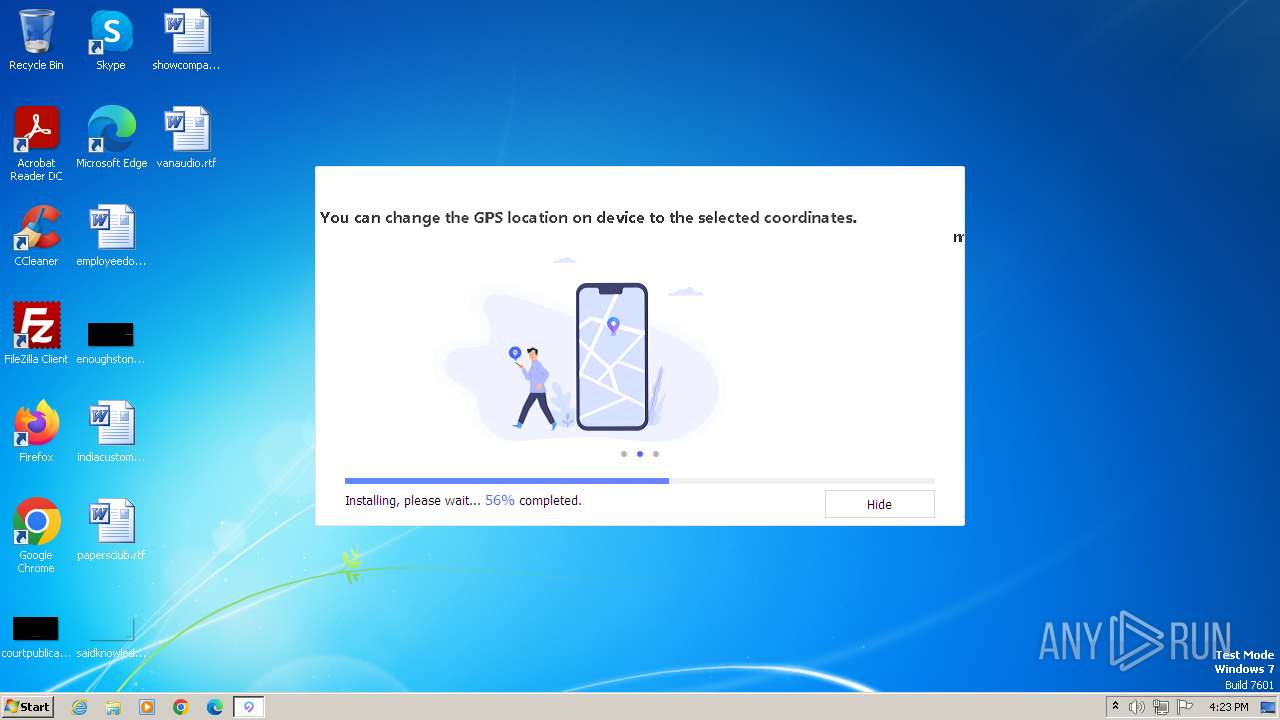Select the first slide indicator dot
Image resolution: width=1280 pixels, height=720 pixels.
click(x=624, y=454)
